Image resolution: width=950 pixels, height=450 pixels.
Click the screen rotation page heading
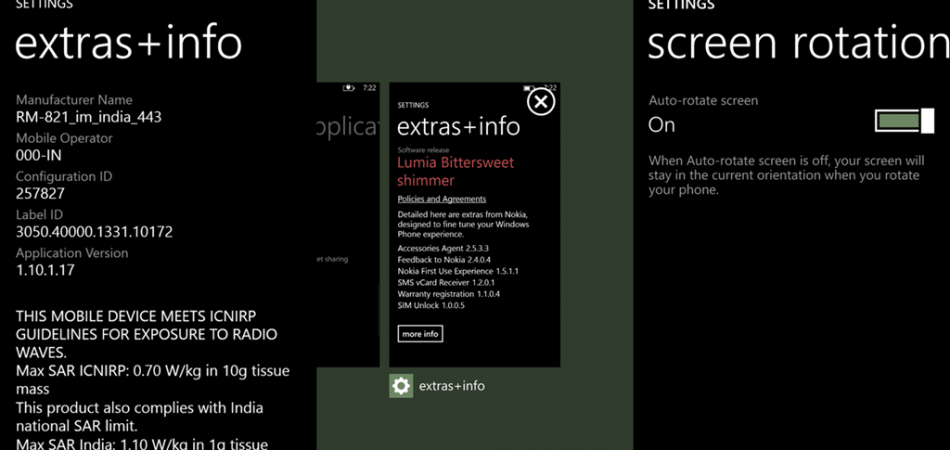(797, 43)
